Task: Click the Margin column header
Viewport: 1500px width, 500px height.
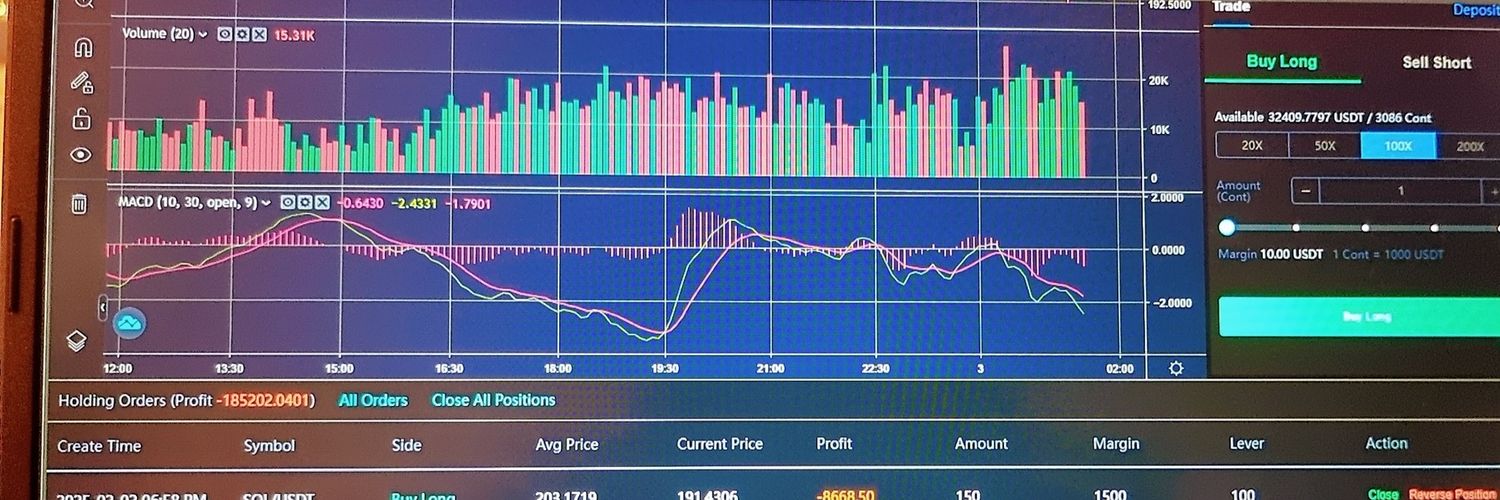Action: tap(1116, 443)
